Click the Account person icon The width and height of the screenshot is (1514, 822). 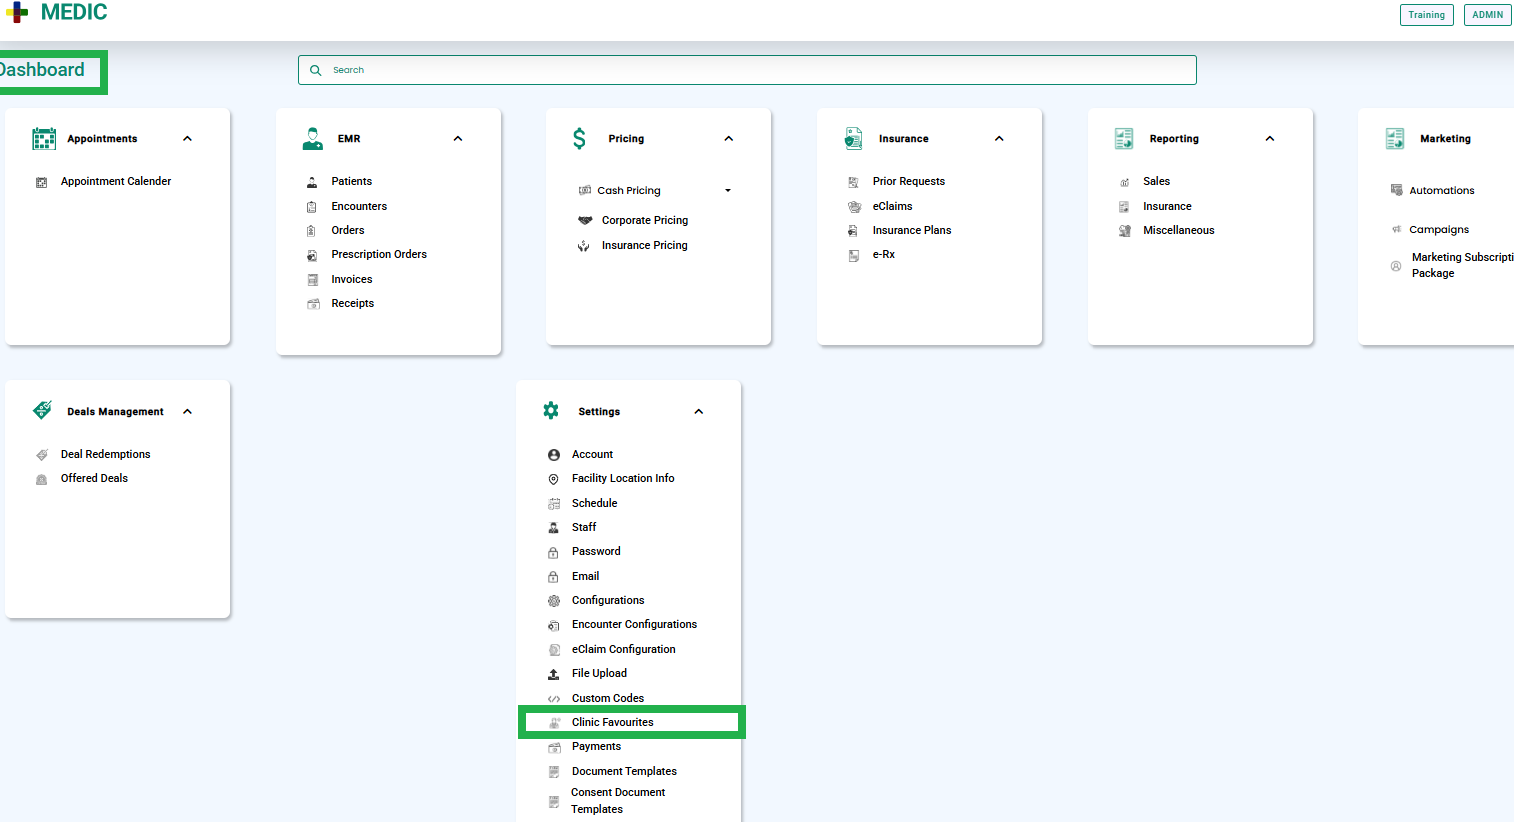(554, 455)
